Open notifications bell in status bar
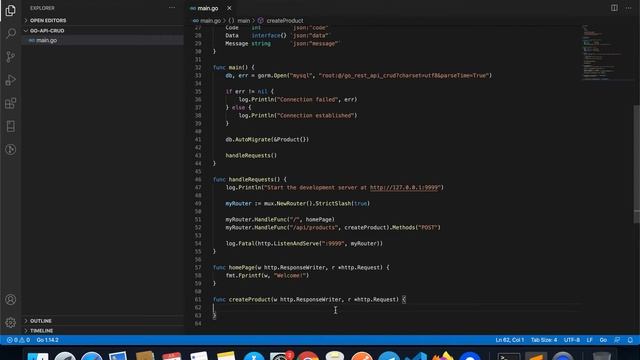Image resolution: width=640 pixels, height=360 pixels. point(630,340)
